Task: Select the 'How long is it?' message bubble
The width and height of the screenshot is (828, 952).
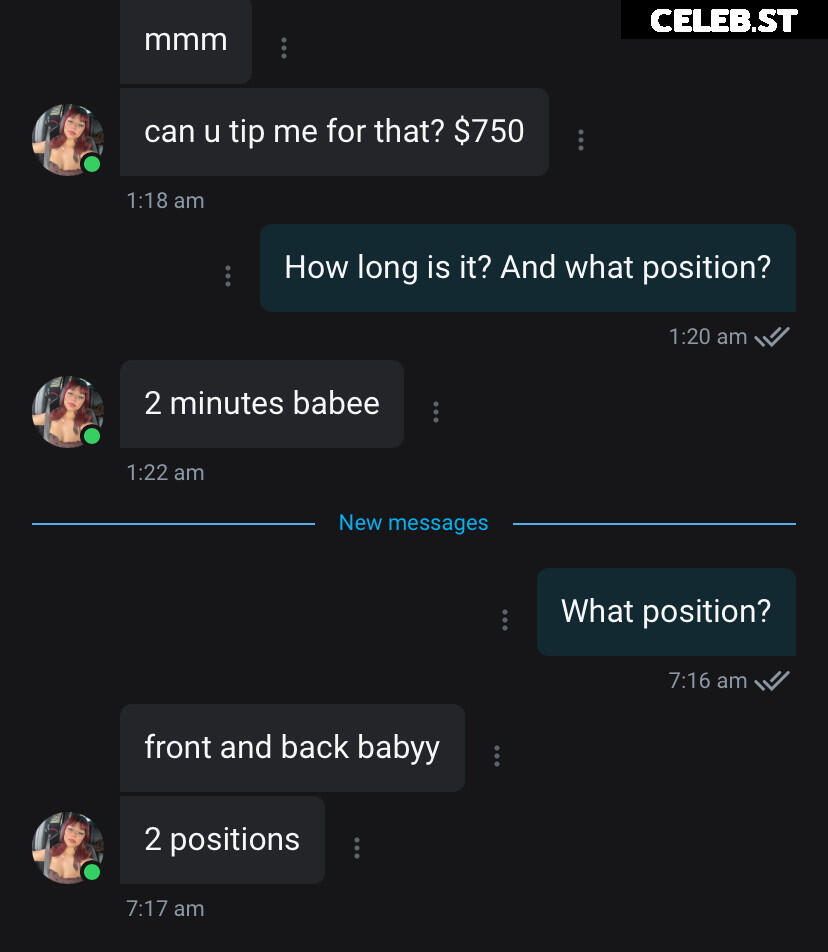Action: point(528,268)
